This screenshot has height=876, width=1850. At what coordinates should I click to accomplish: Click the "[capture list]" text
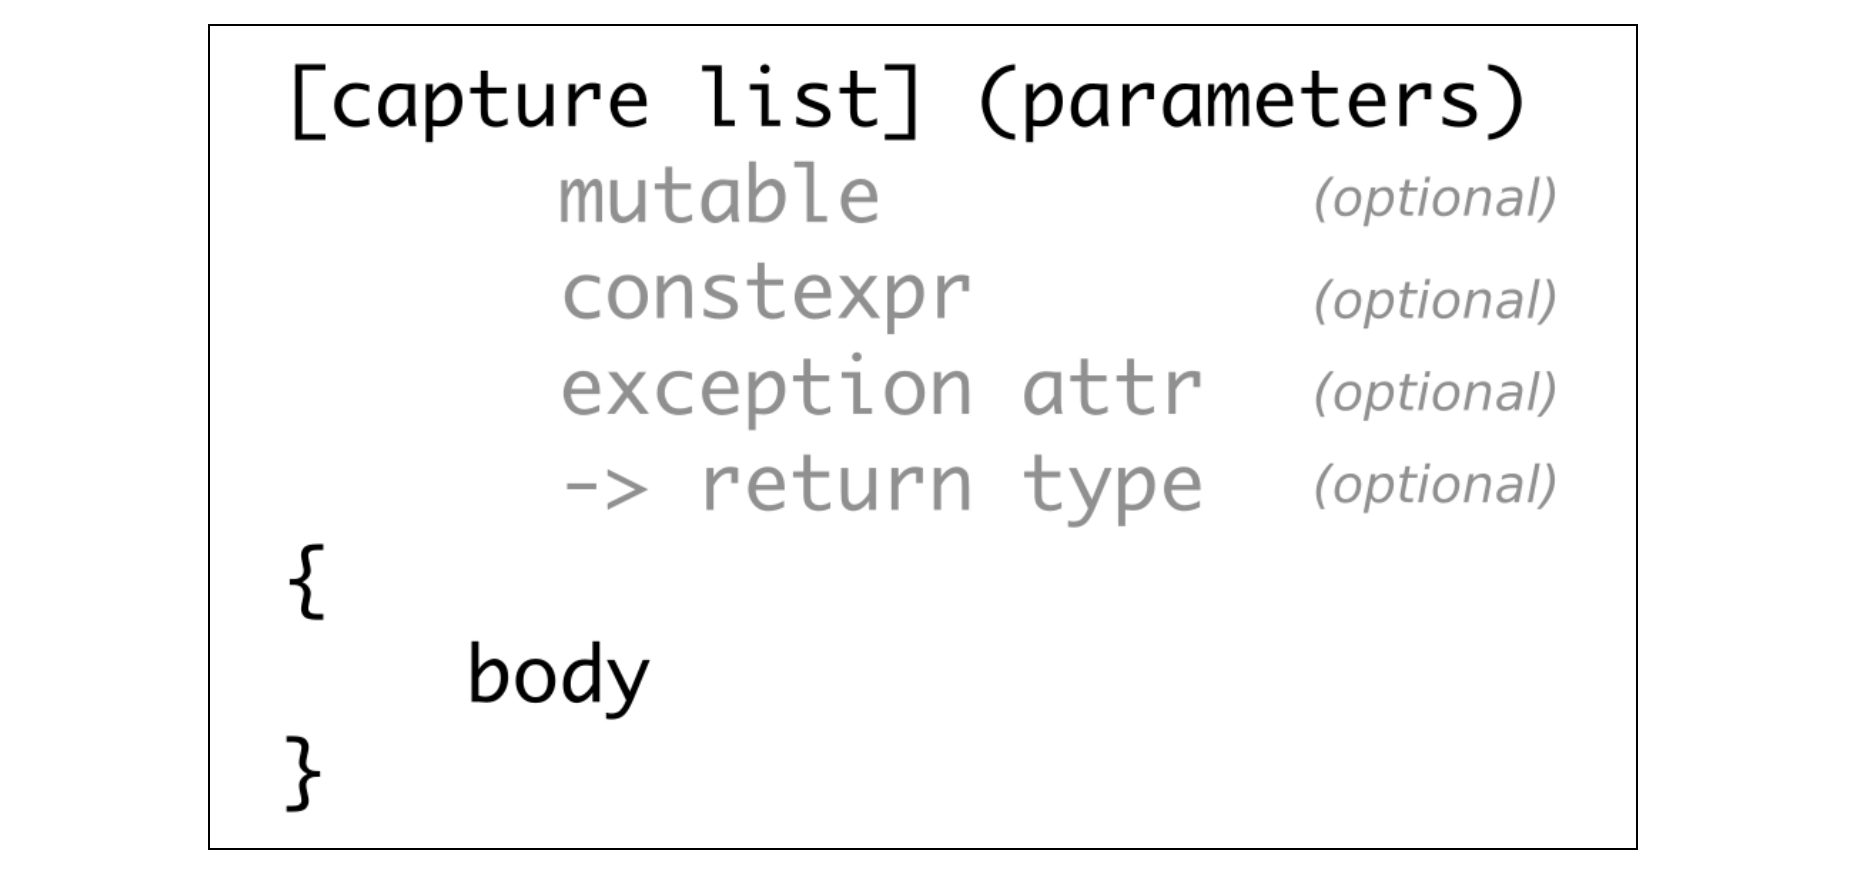coord(606,100)
